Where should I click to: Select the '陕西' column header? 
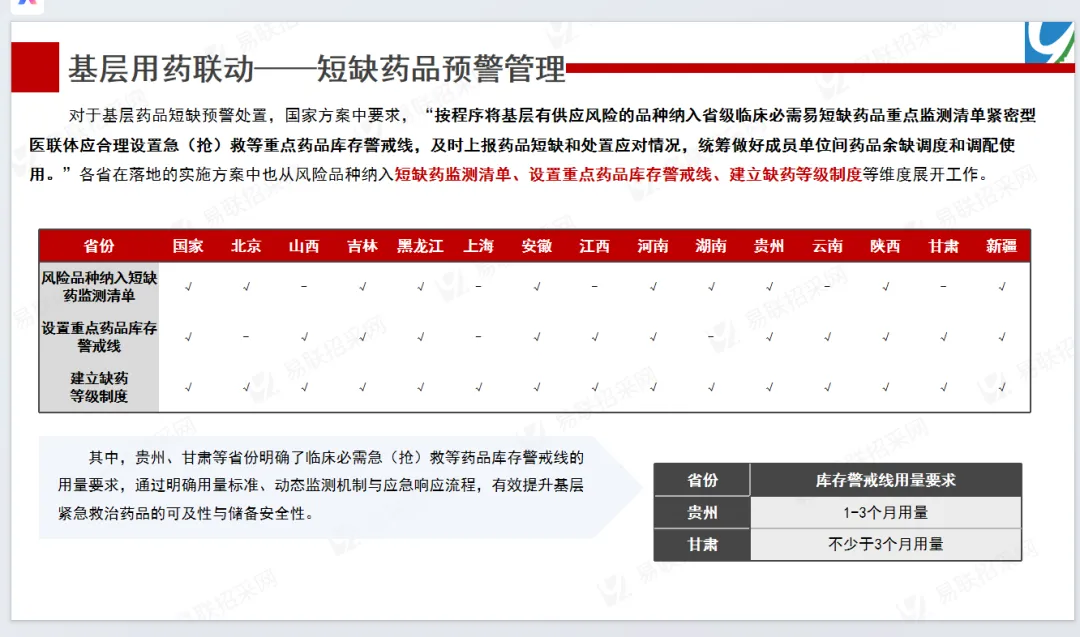pyautogui.click(x=885, y=246)
